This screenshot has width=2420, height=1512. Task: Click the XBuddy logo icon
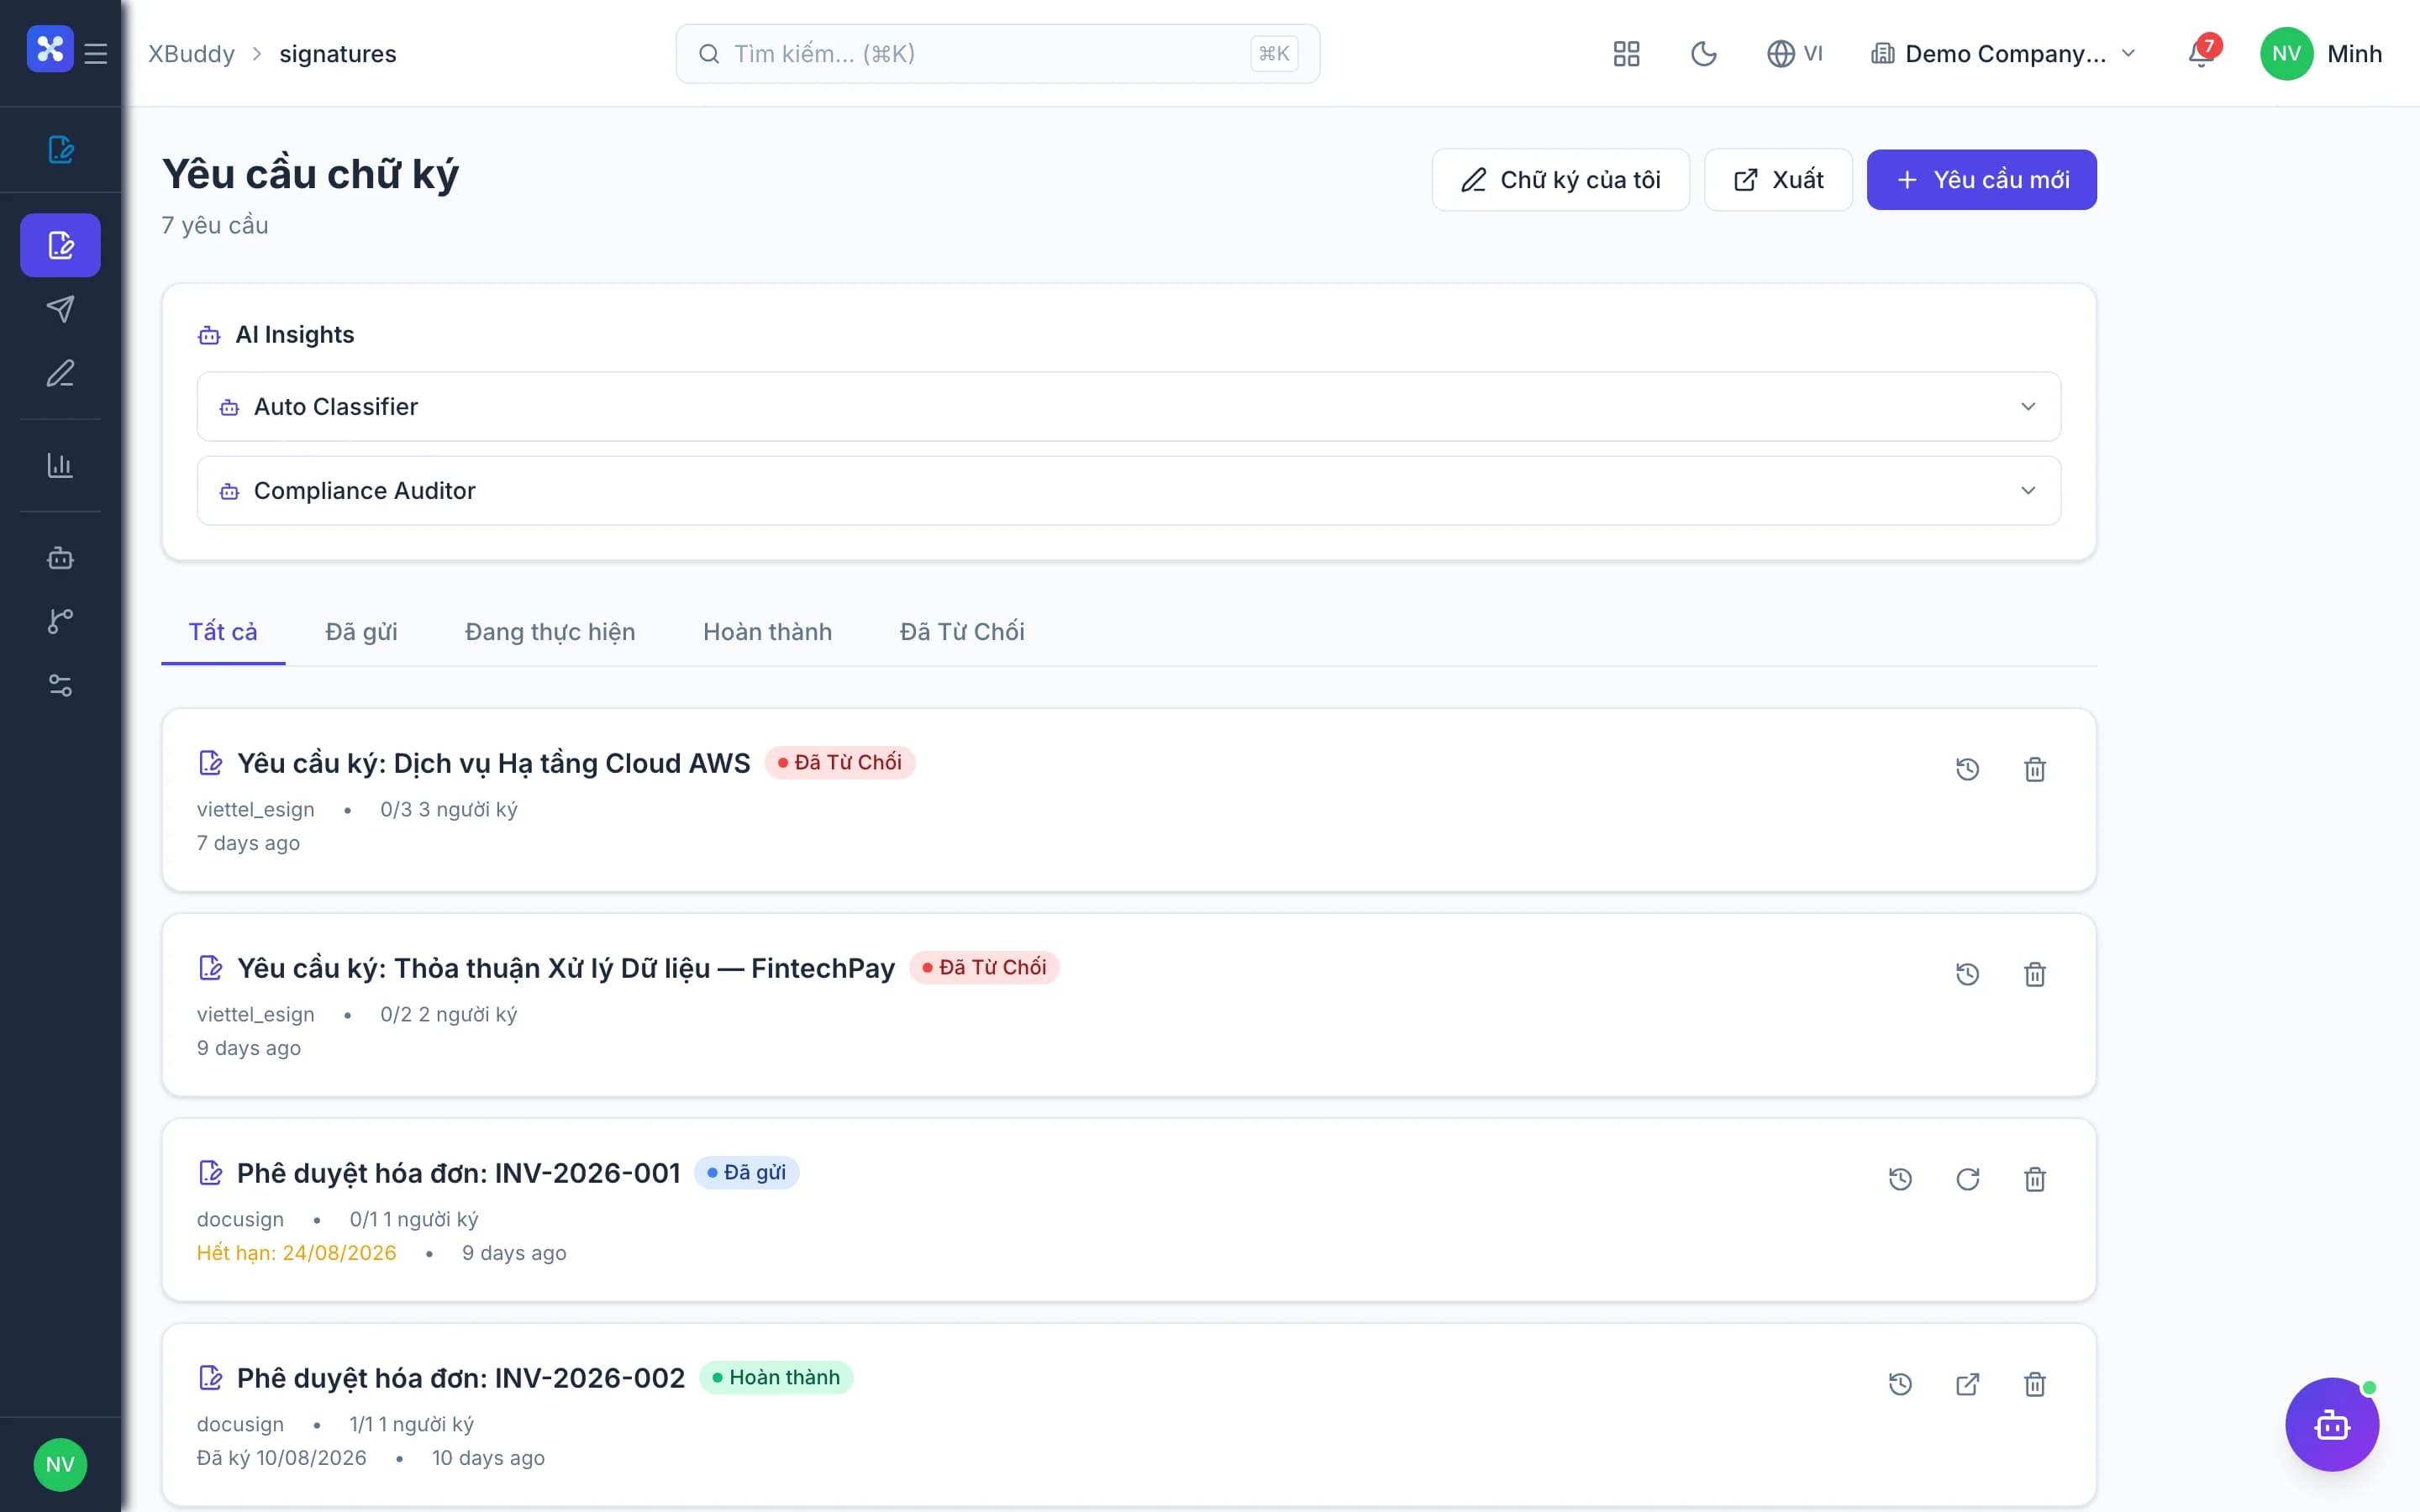pyautogui.click(x=50, y=49)
